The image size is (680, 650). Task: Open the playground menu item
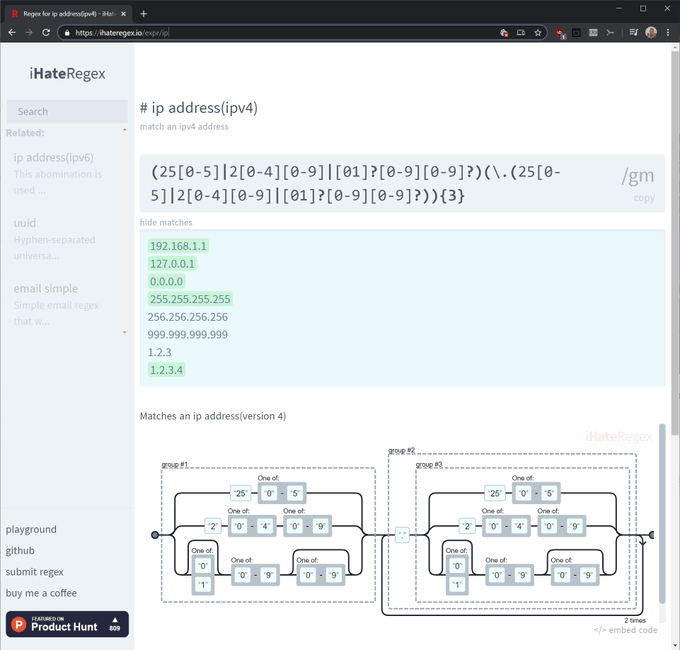click(x=31, y=529)
